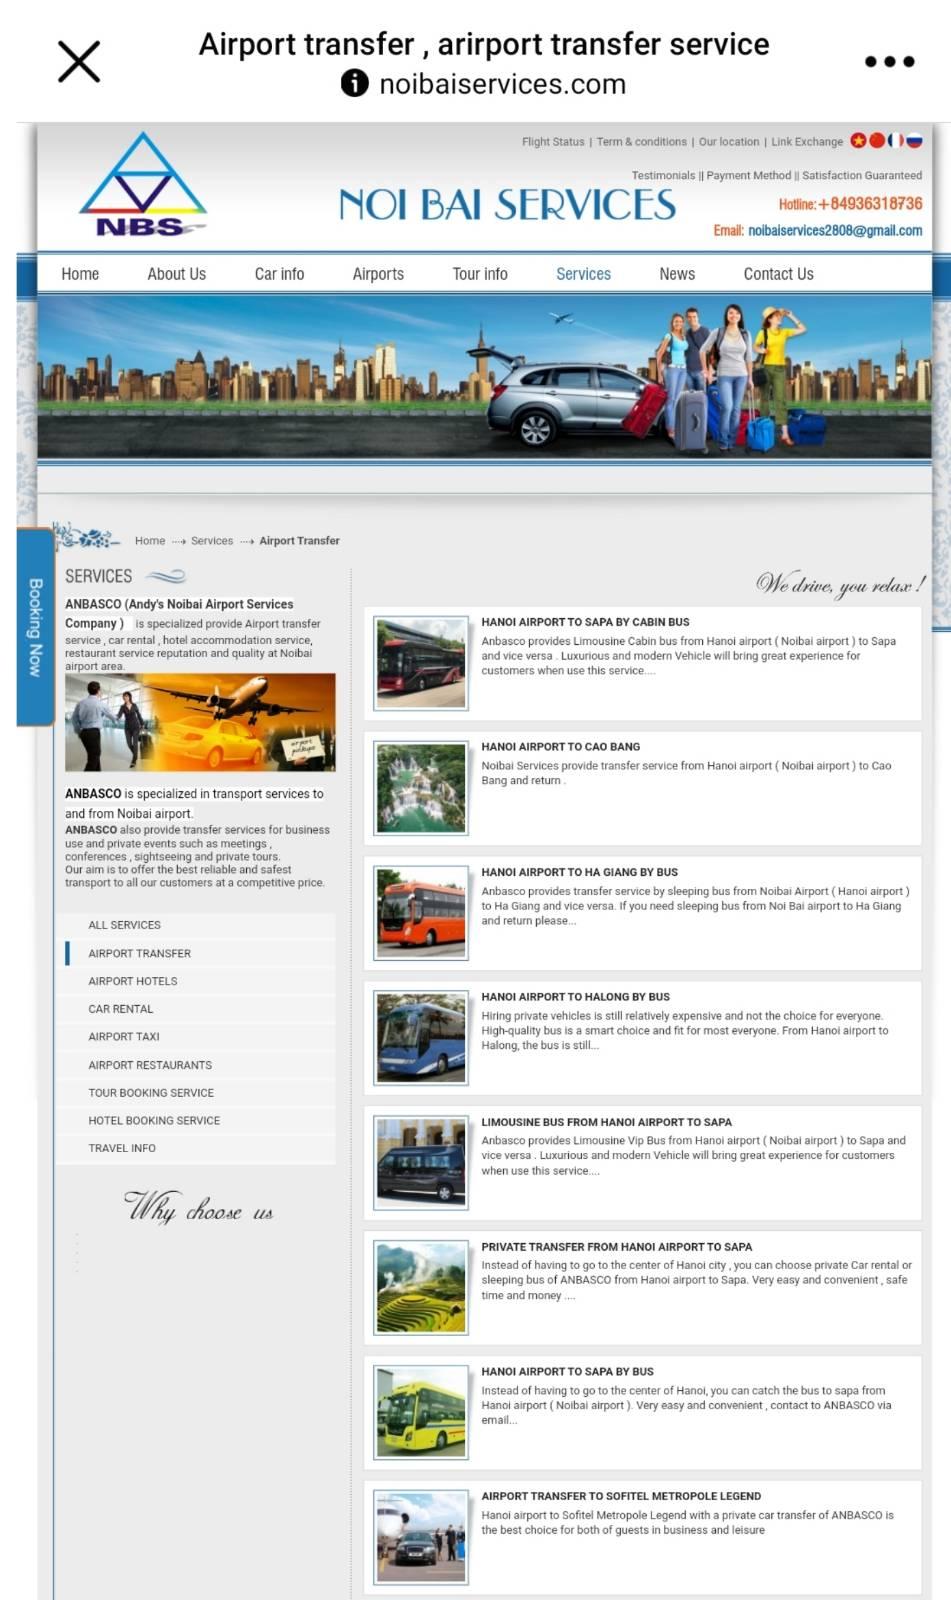Click the NOI BAI SERVICES site title
Screen dimensions: 951x1600
507,205
